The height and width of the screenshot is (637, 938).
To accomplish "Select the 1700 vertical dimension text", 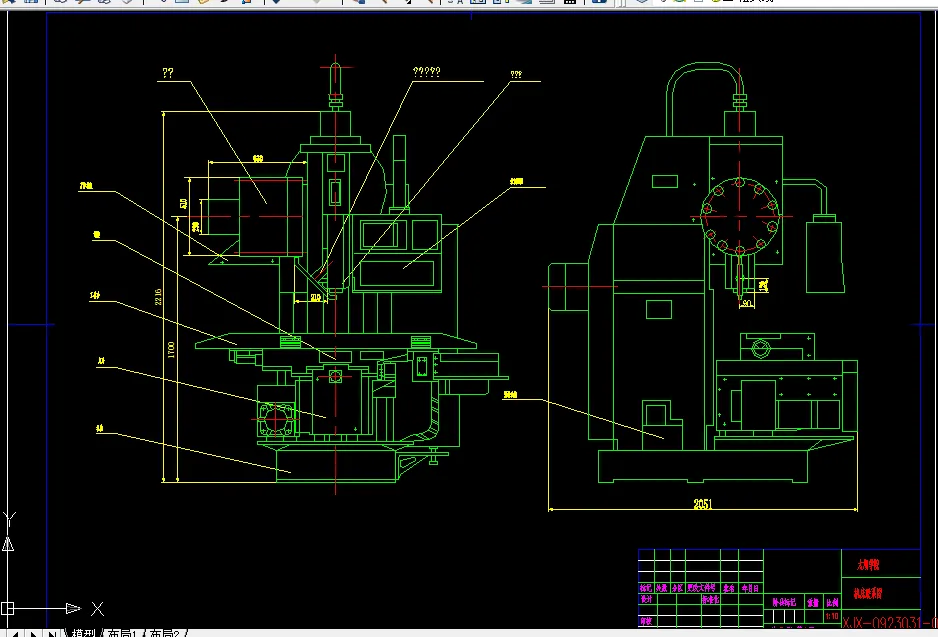I will click(172, 349).
